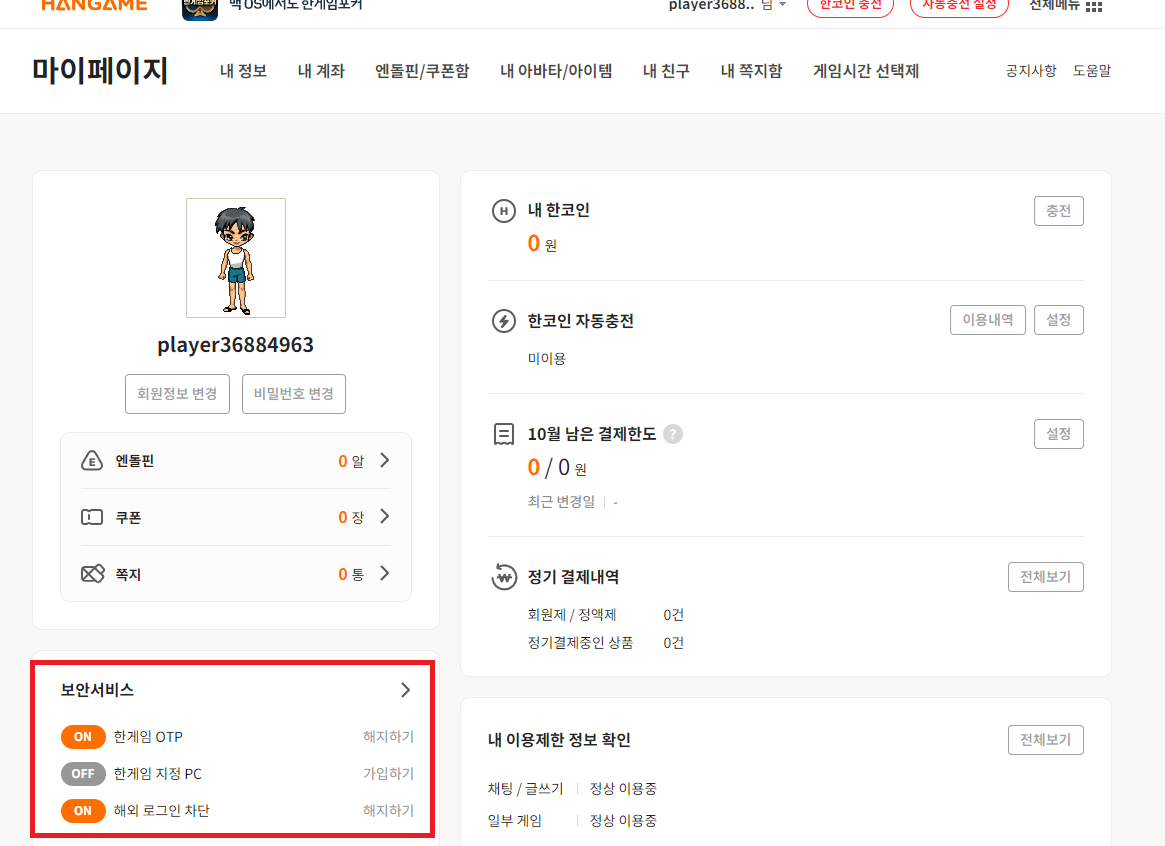Open 이용내역 for 한코인 자동충전
This screenshot has width=1165, height=846.
point(987,320)
